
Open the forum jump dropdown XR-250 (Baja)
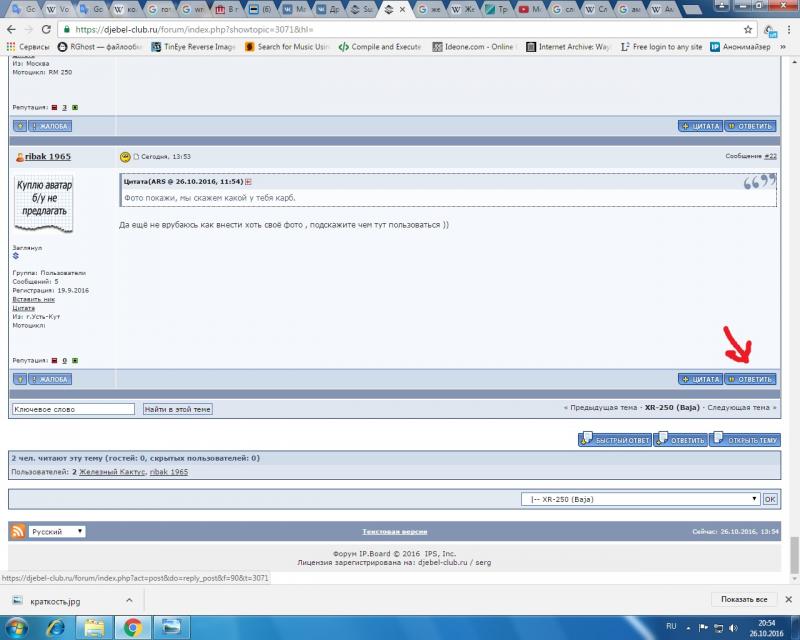pos(640,499)
